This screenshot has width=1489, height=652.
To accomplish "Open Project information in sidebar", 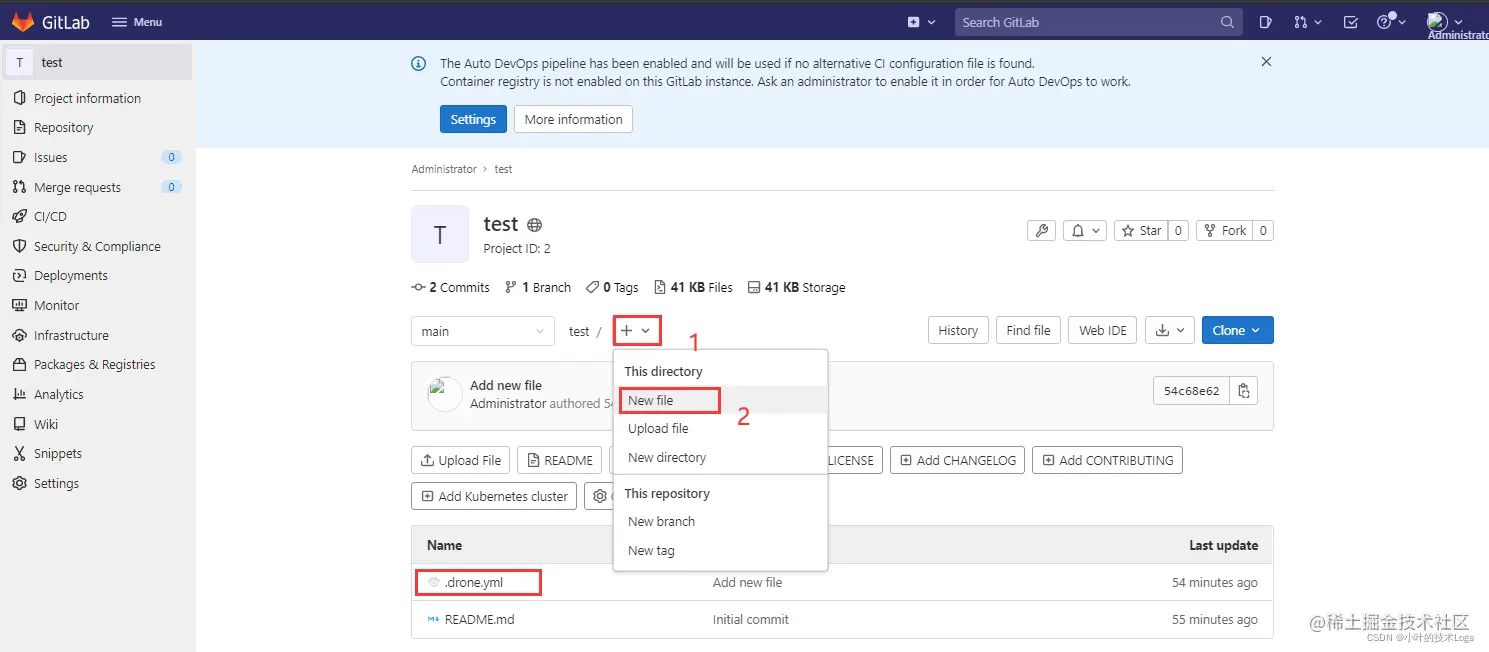I will [x=87, y=98].
